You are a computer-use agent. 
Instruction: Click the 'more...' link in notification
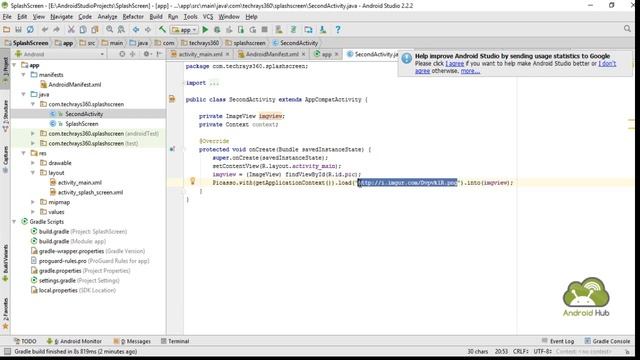pyautogui.click(x=470, y=71)
